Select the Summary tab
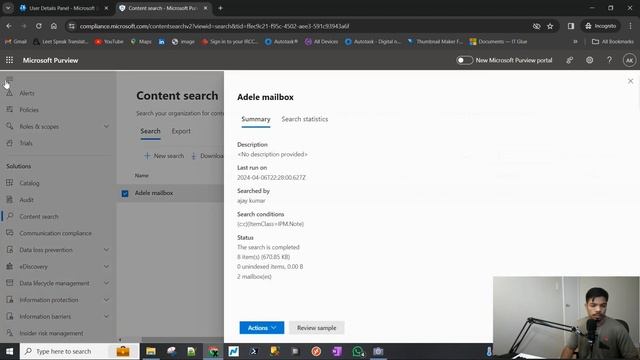The image size is (640, 360). coord(256,119)
